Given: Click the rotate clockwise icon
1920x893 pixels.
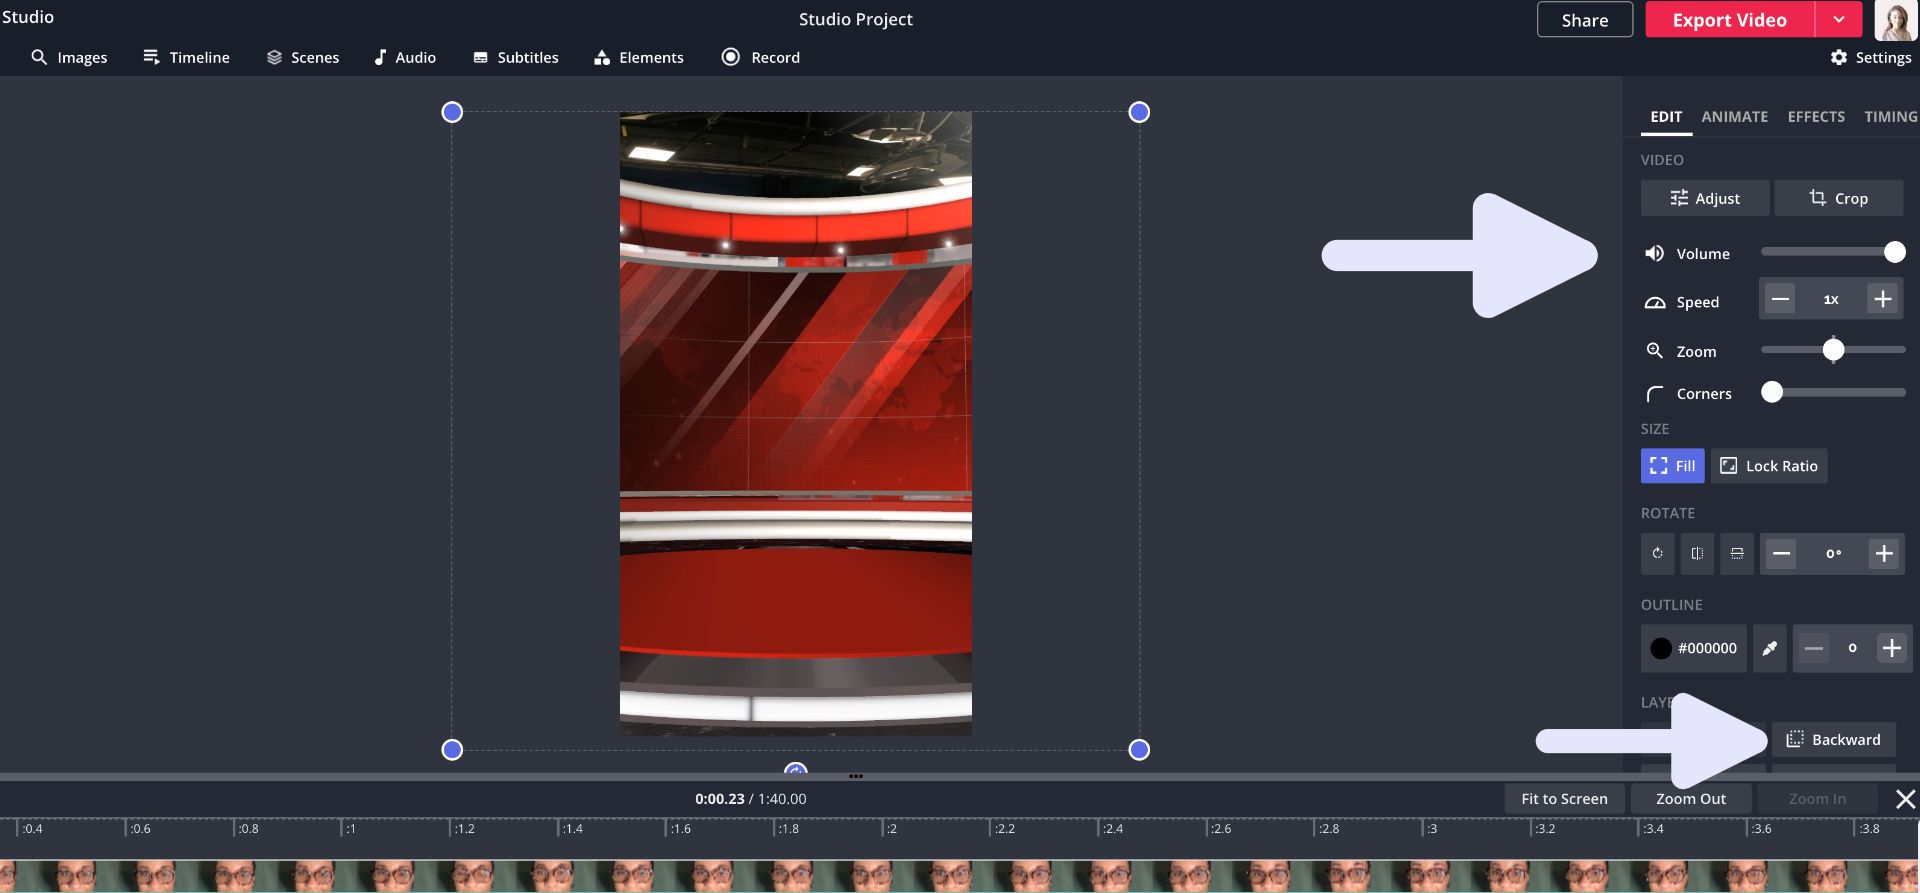Looking at the screenshot, I should (1657, 554).
